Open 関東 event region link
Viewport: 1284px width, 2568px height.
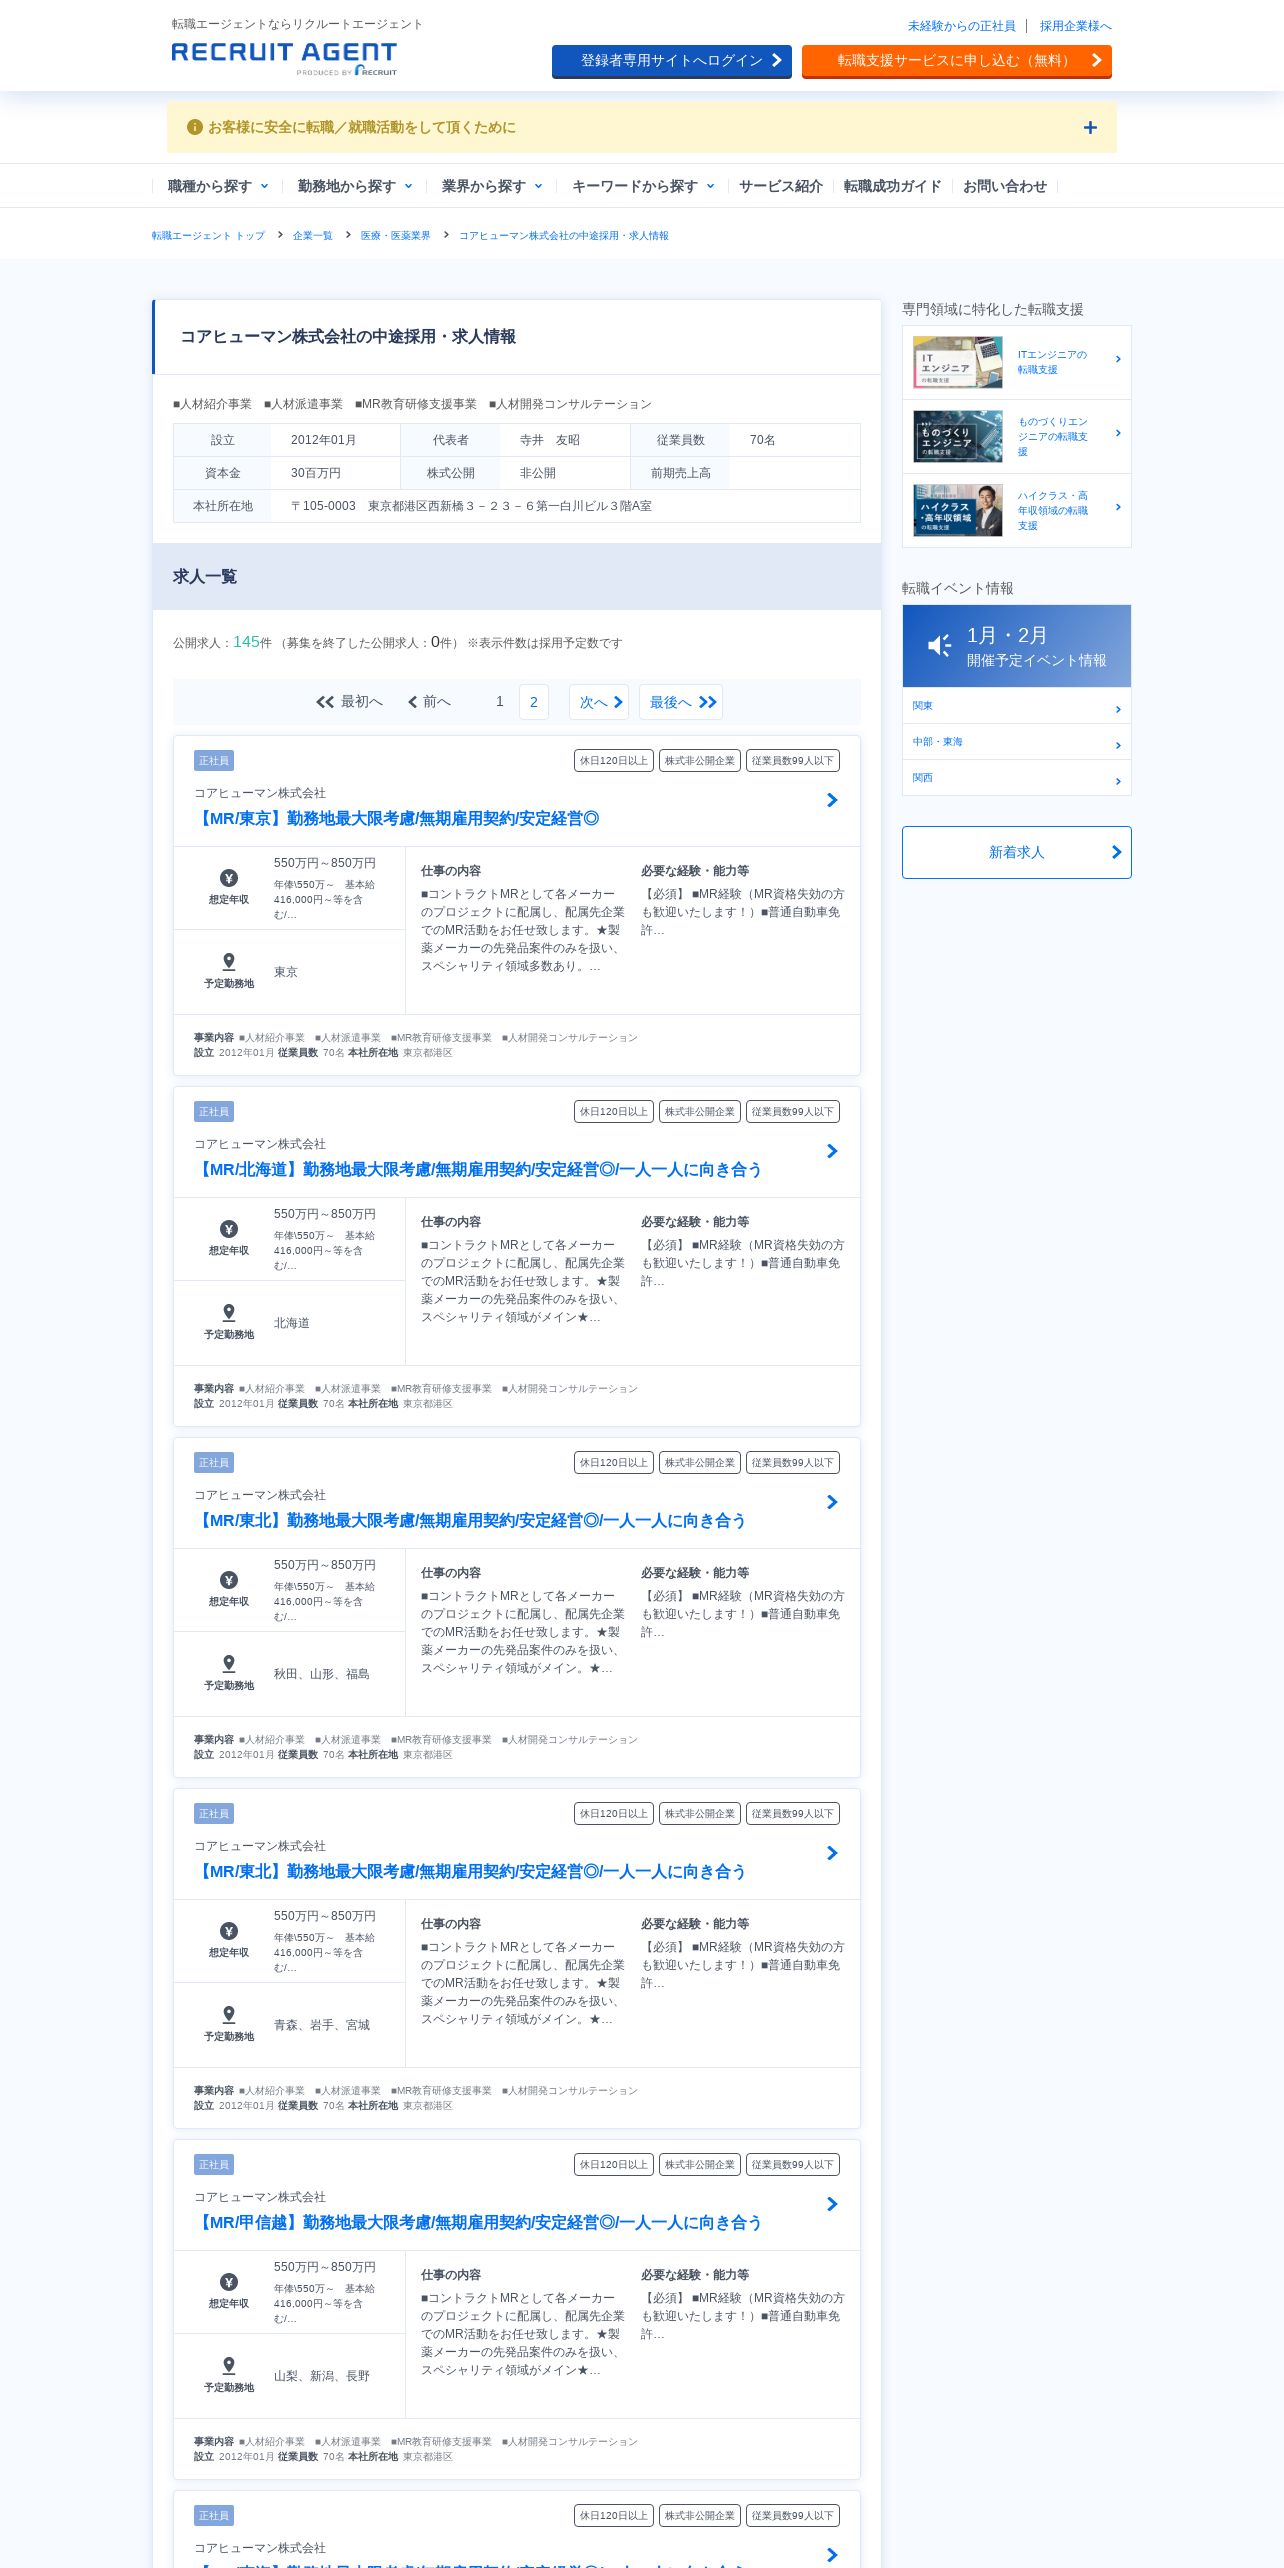pyautogui.click(x=1017, y=706)
